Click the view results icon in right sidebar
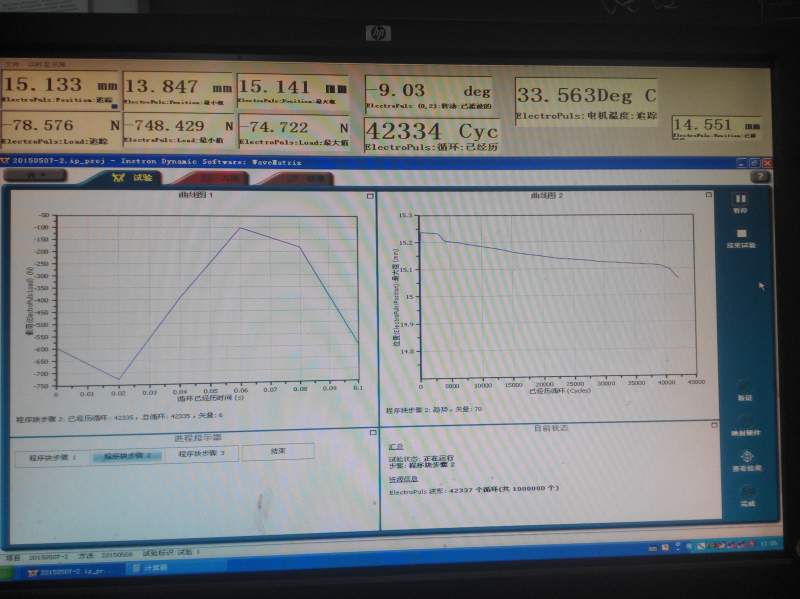800x599 pixels. (x=746, y=457)
